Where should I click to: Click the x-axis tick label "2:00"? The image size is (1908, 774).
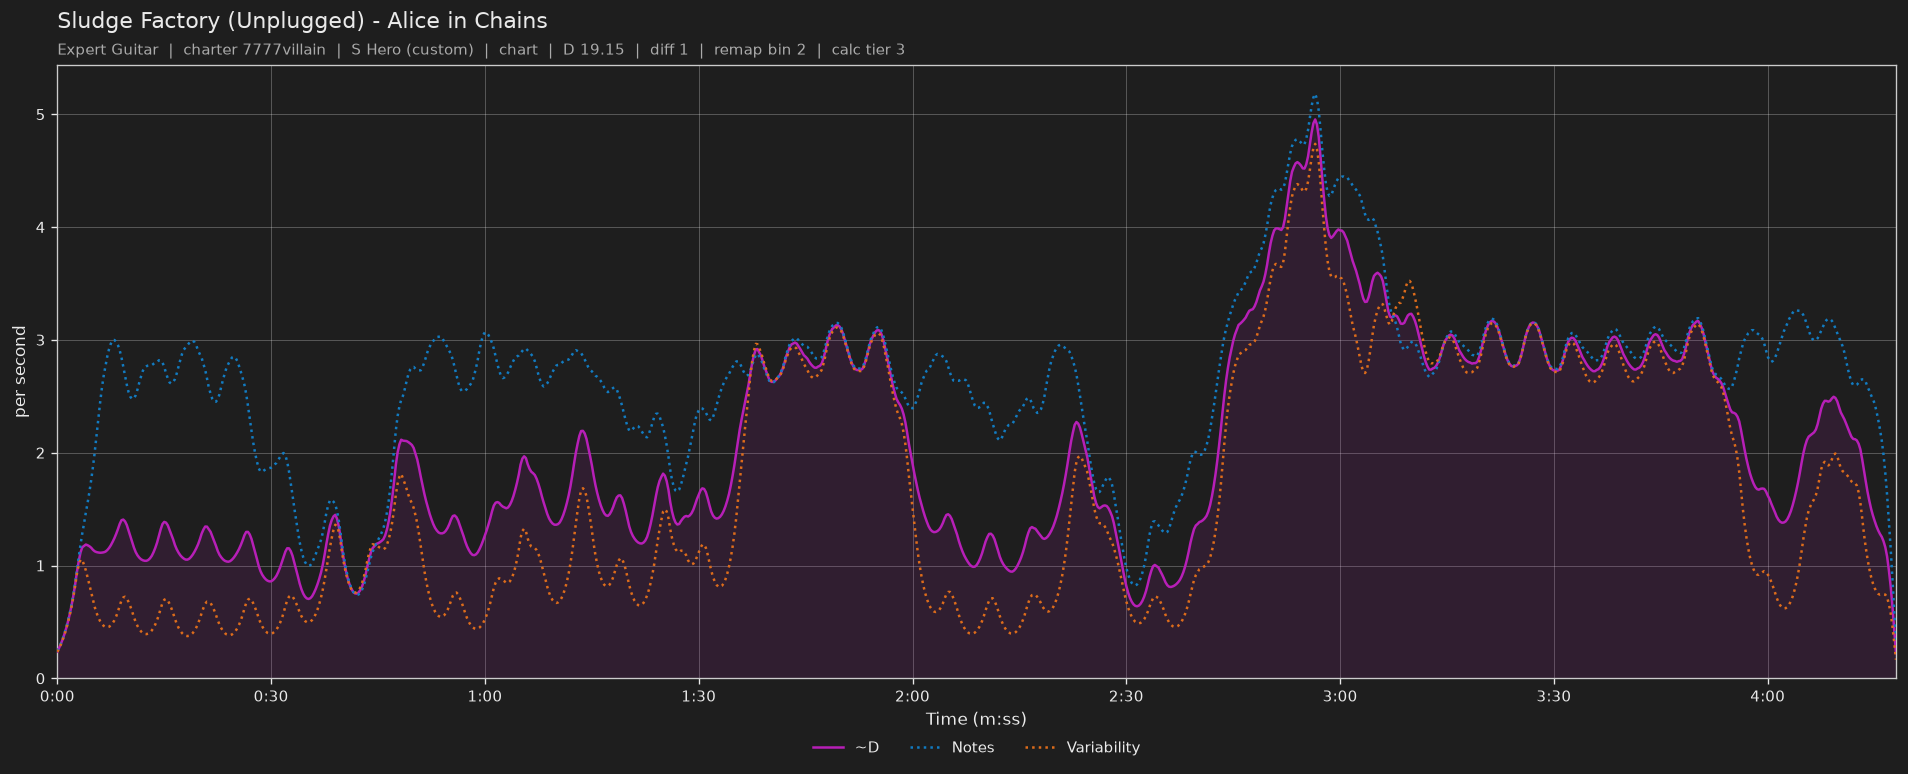(x=912, y=696)
